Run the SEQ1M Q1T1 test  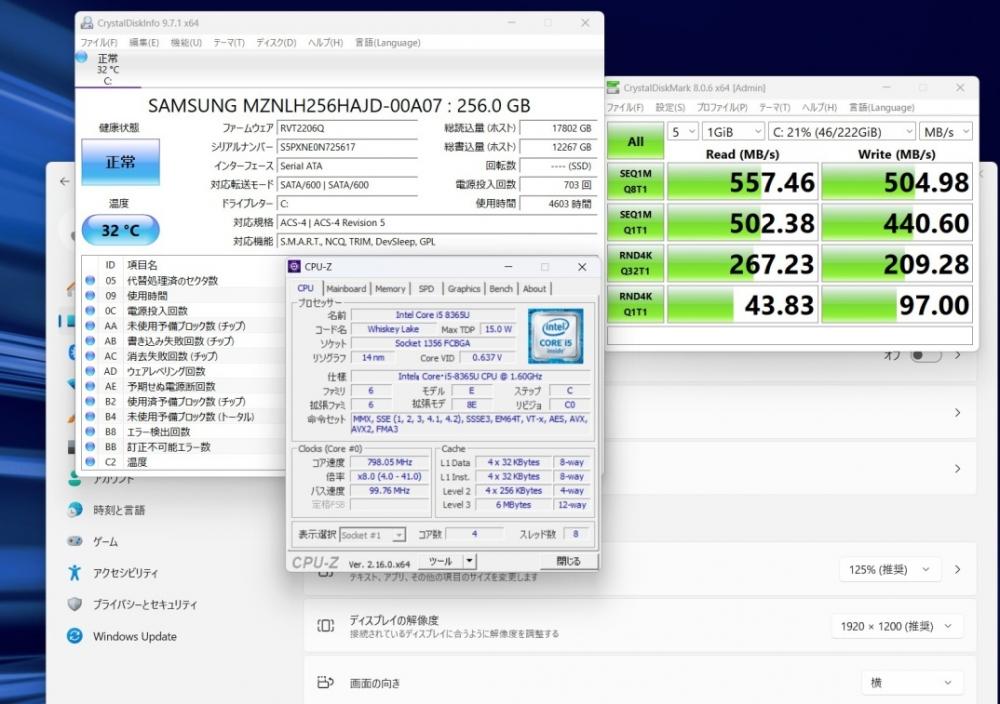tap(635, 223)
